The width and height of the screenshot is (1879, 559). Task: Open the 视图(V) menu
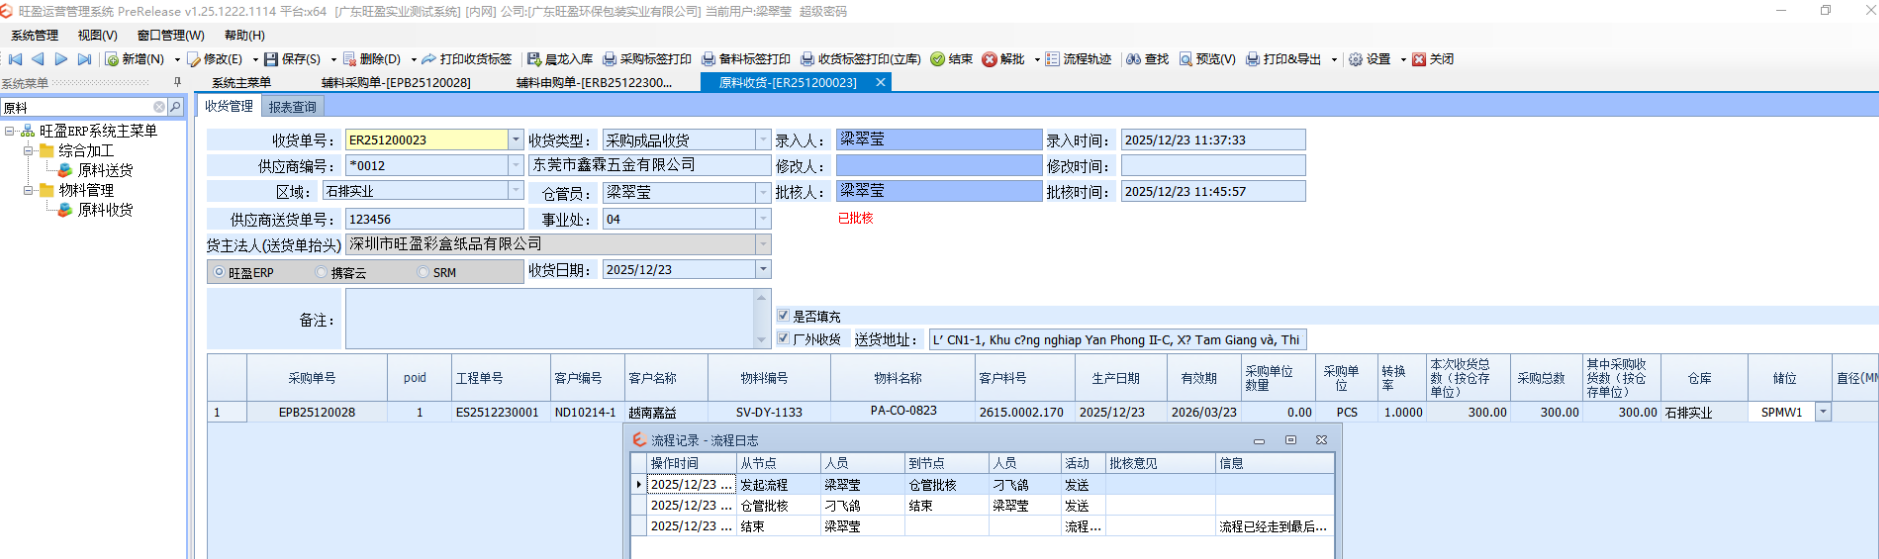click(97, 35)
